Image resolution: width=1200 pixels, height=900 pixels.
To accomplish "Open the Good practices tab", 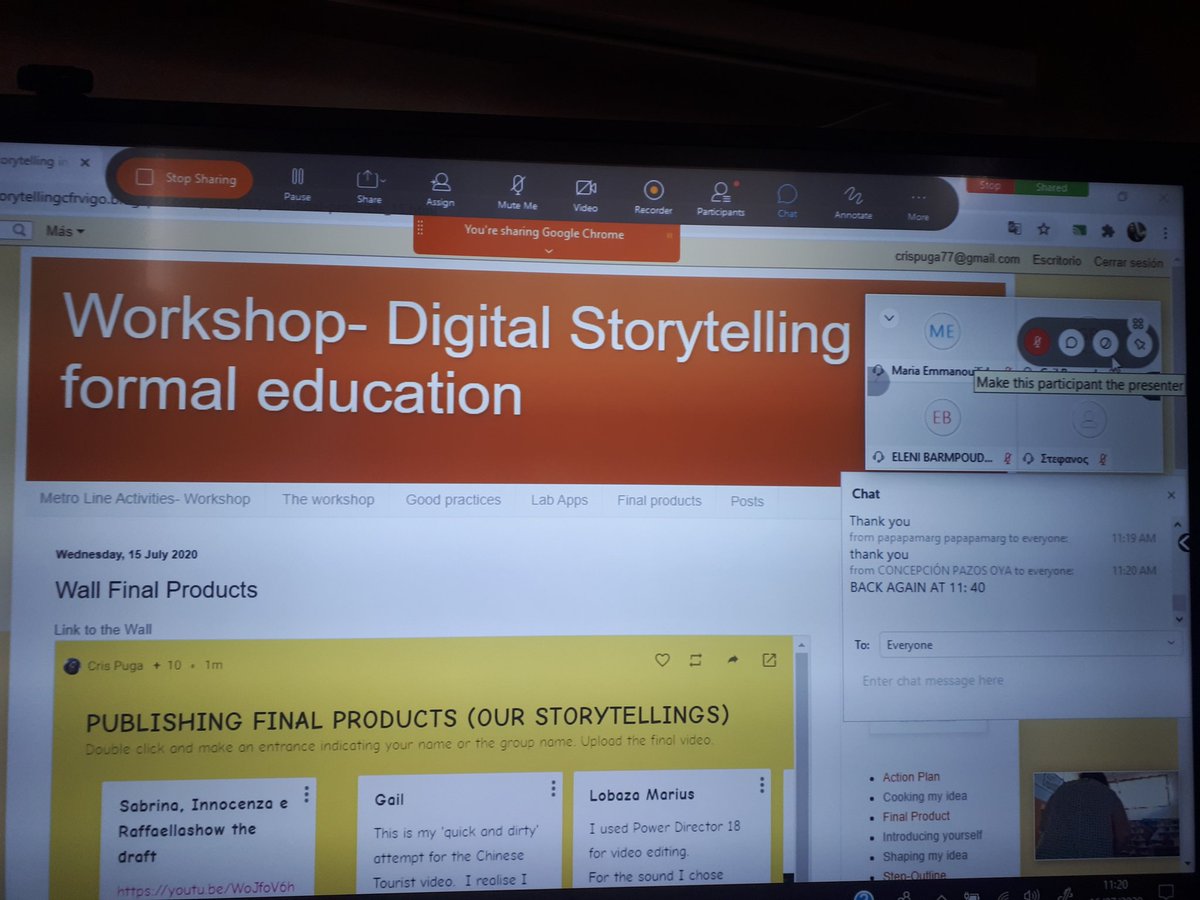I will (453, 499).
